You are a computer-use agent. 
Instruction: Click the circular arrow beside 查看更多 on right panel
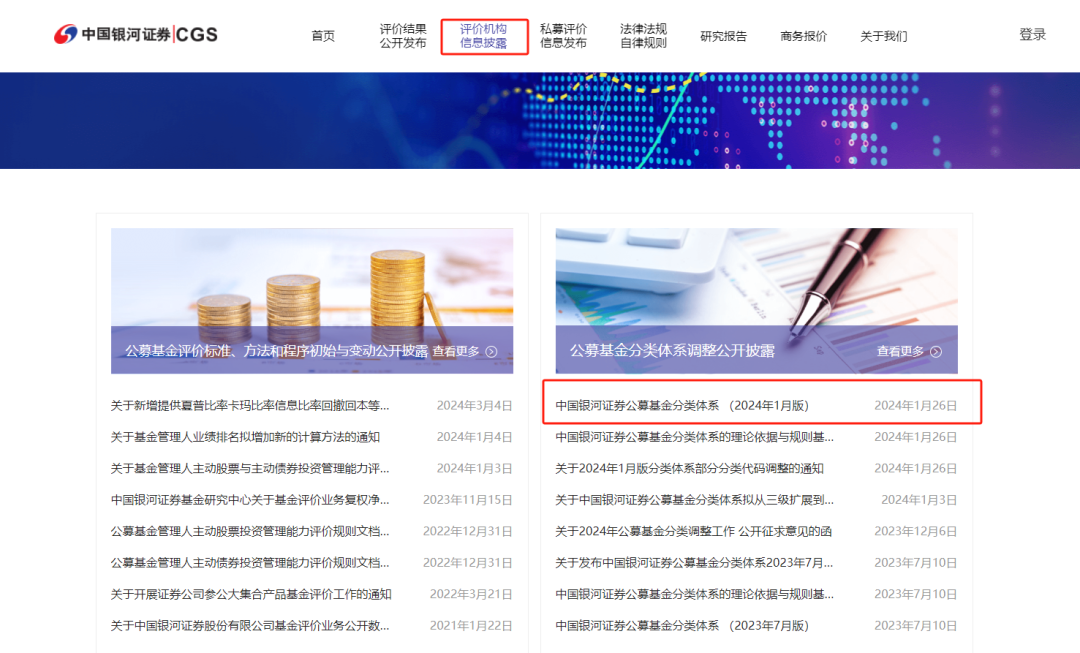(936, 352)
